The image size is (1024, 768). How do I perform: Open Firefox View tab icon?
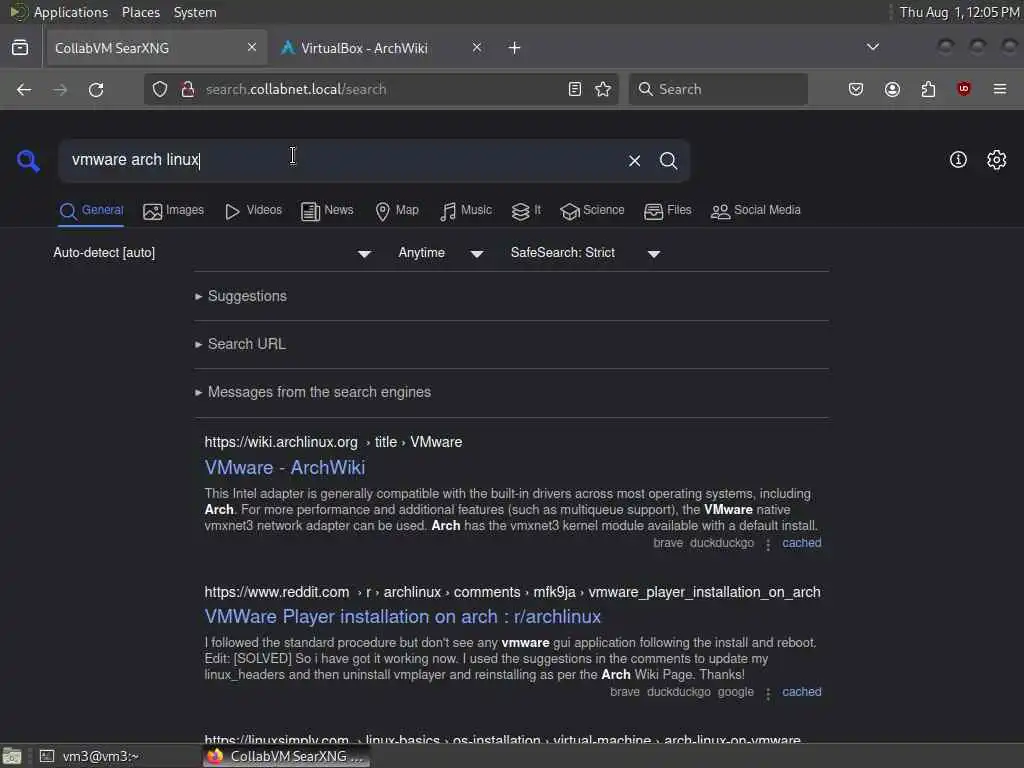click(20, 48)
